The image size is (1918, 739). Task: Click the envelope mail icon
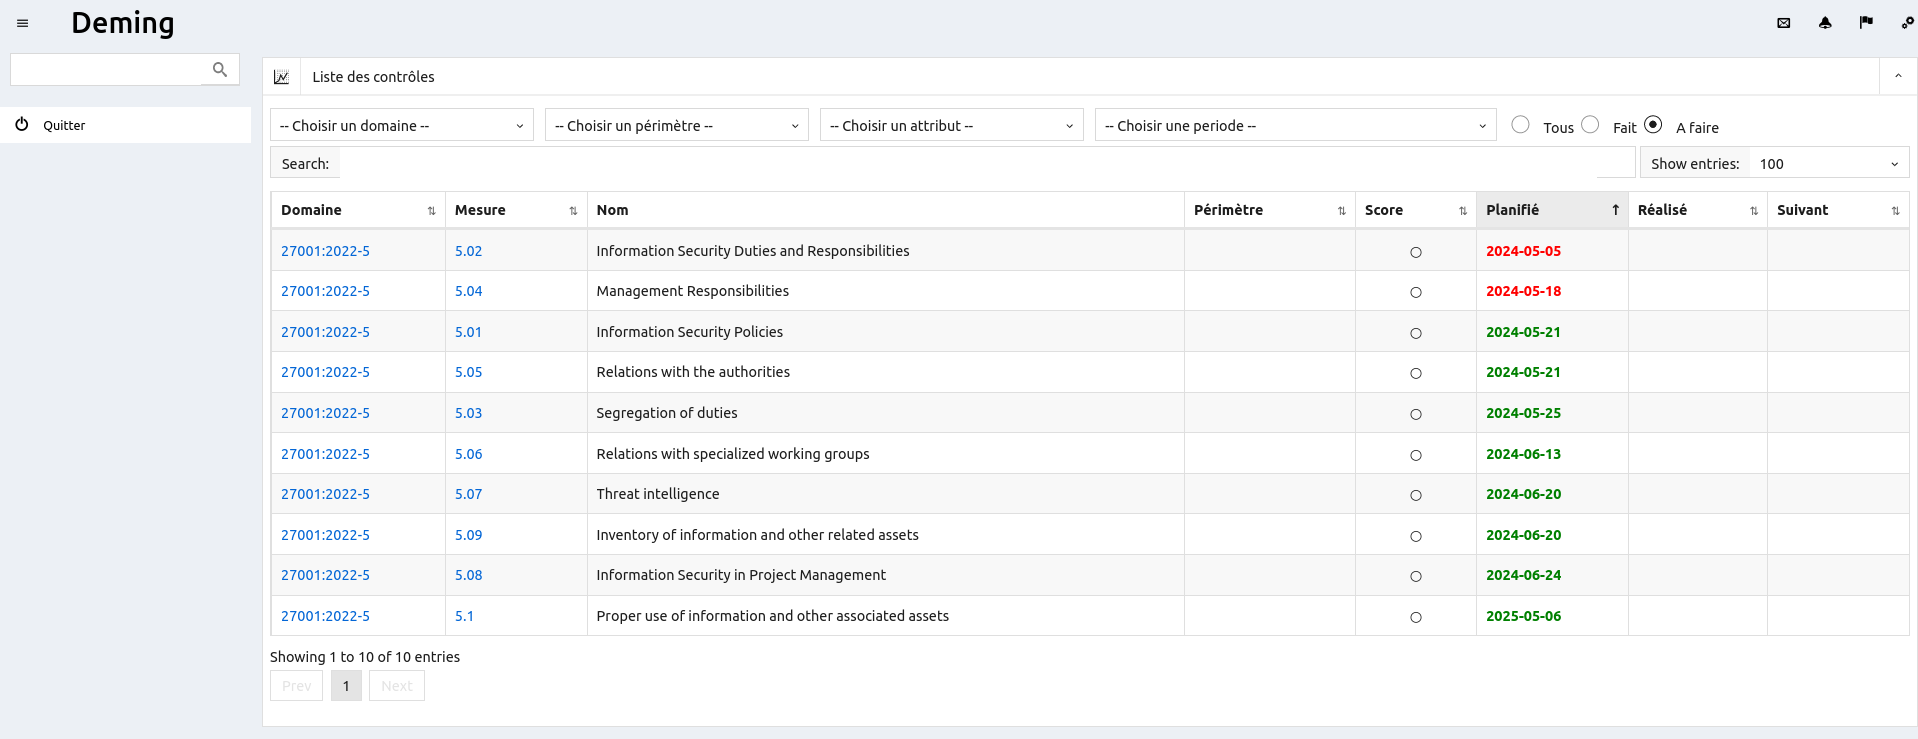(x=1783, y=23)
